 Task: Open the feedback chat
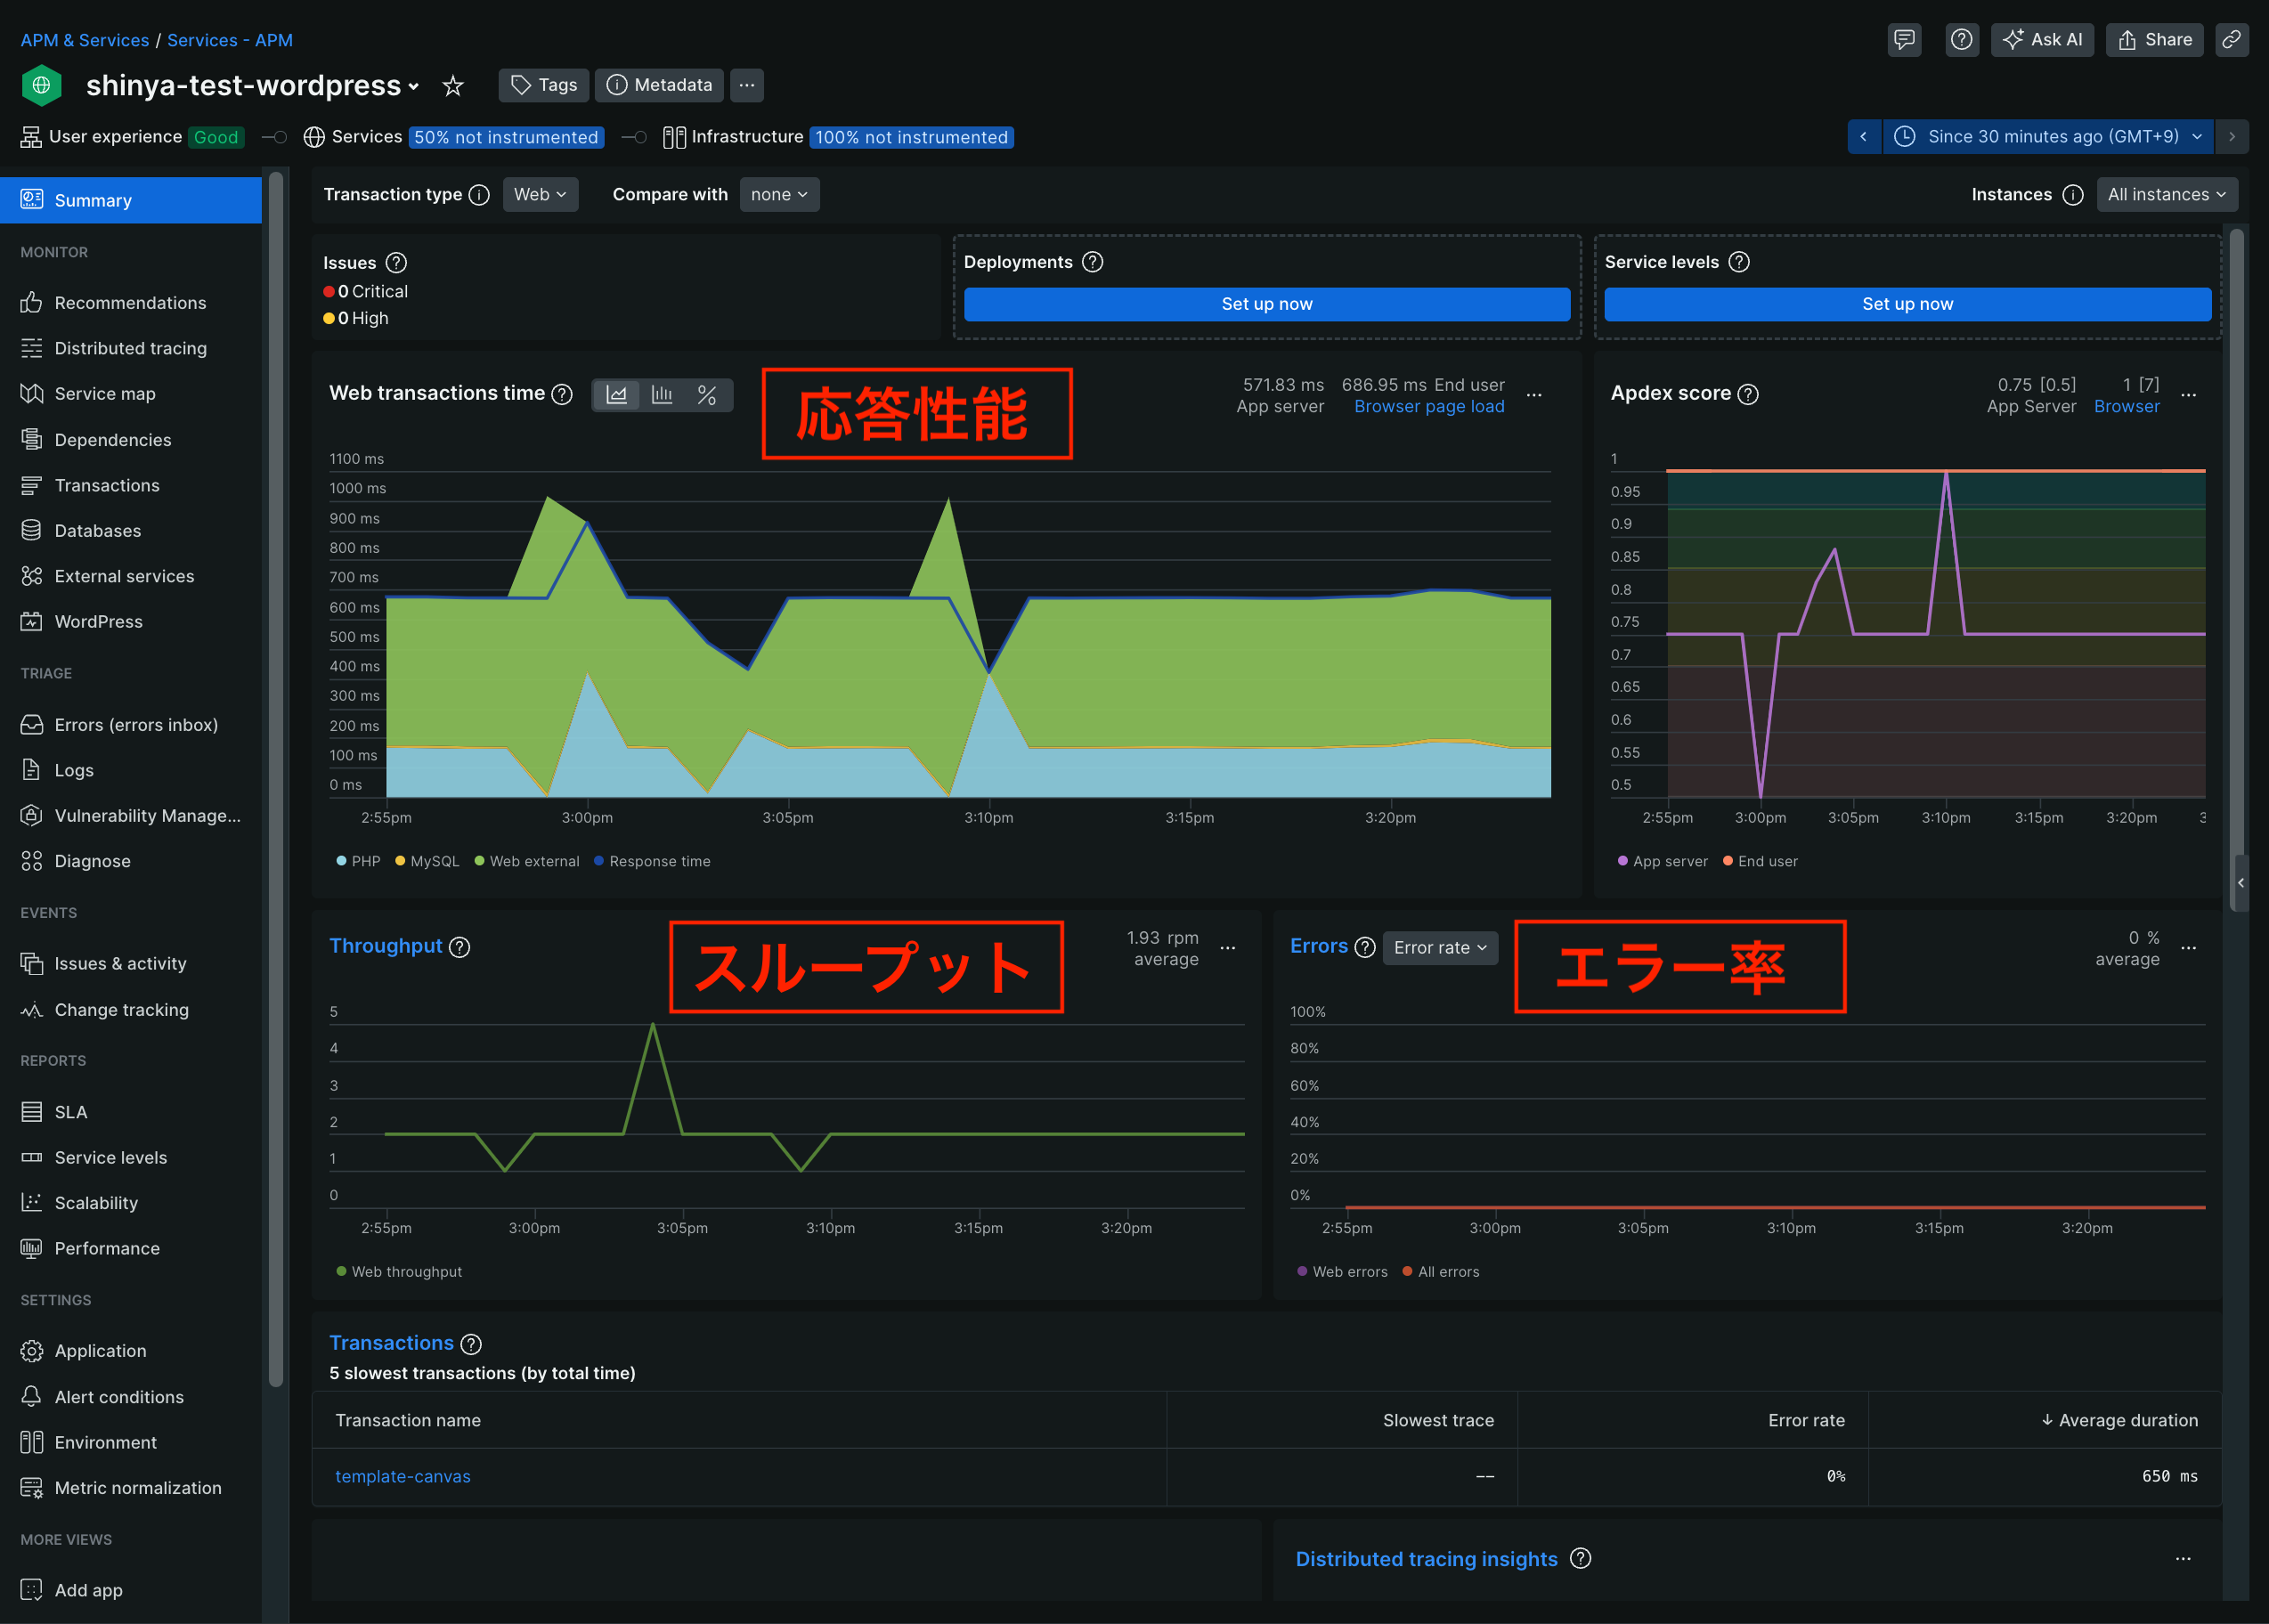click(1904, 39)
